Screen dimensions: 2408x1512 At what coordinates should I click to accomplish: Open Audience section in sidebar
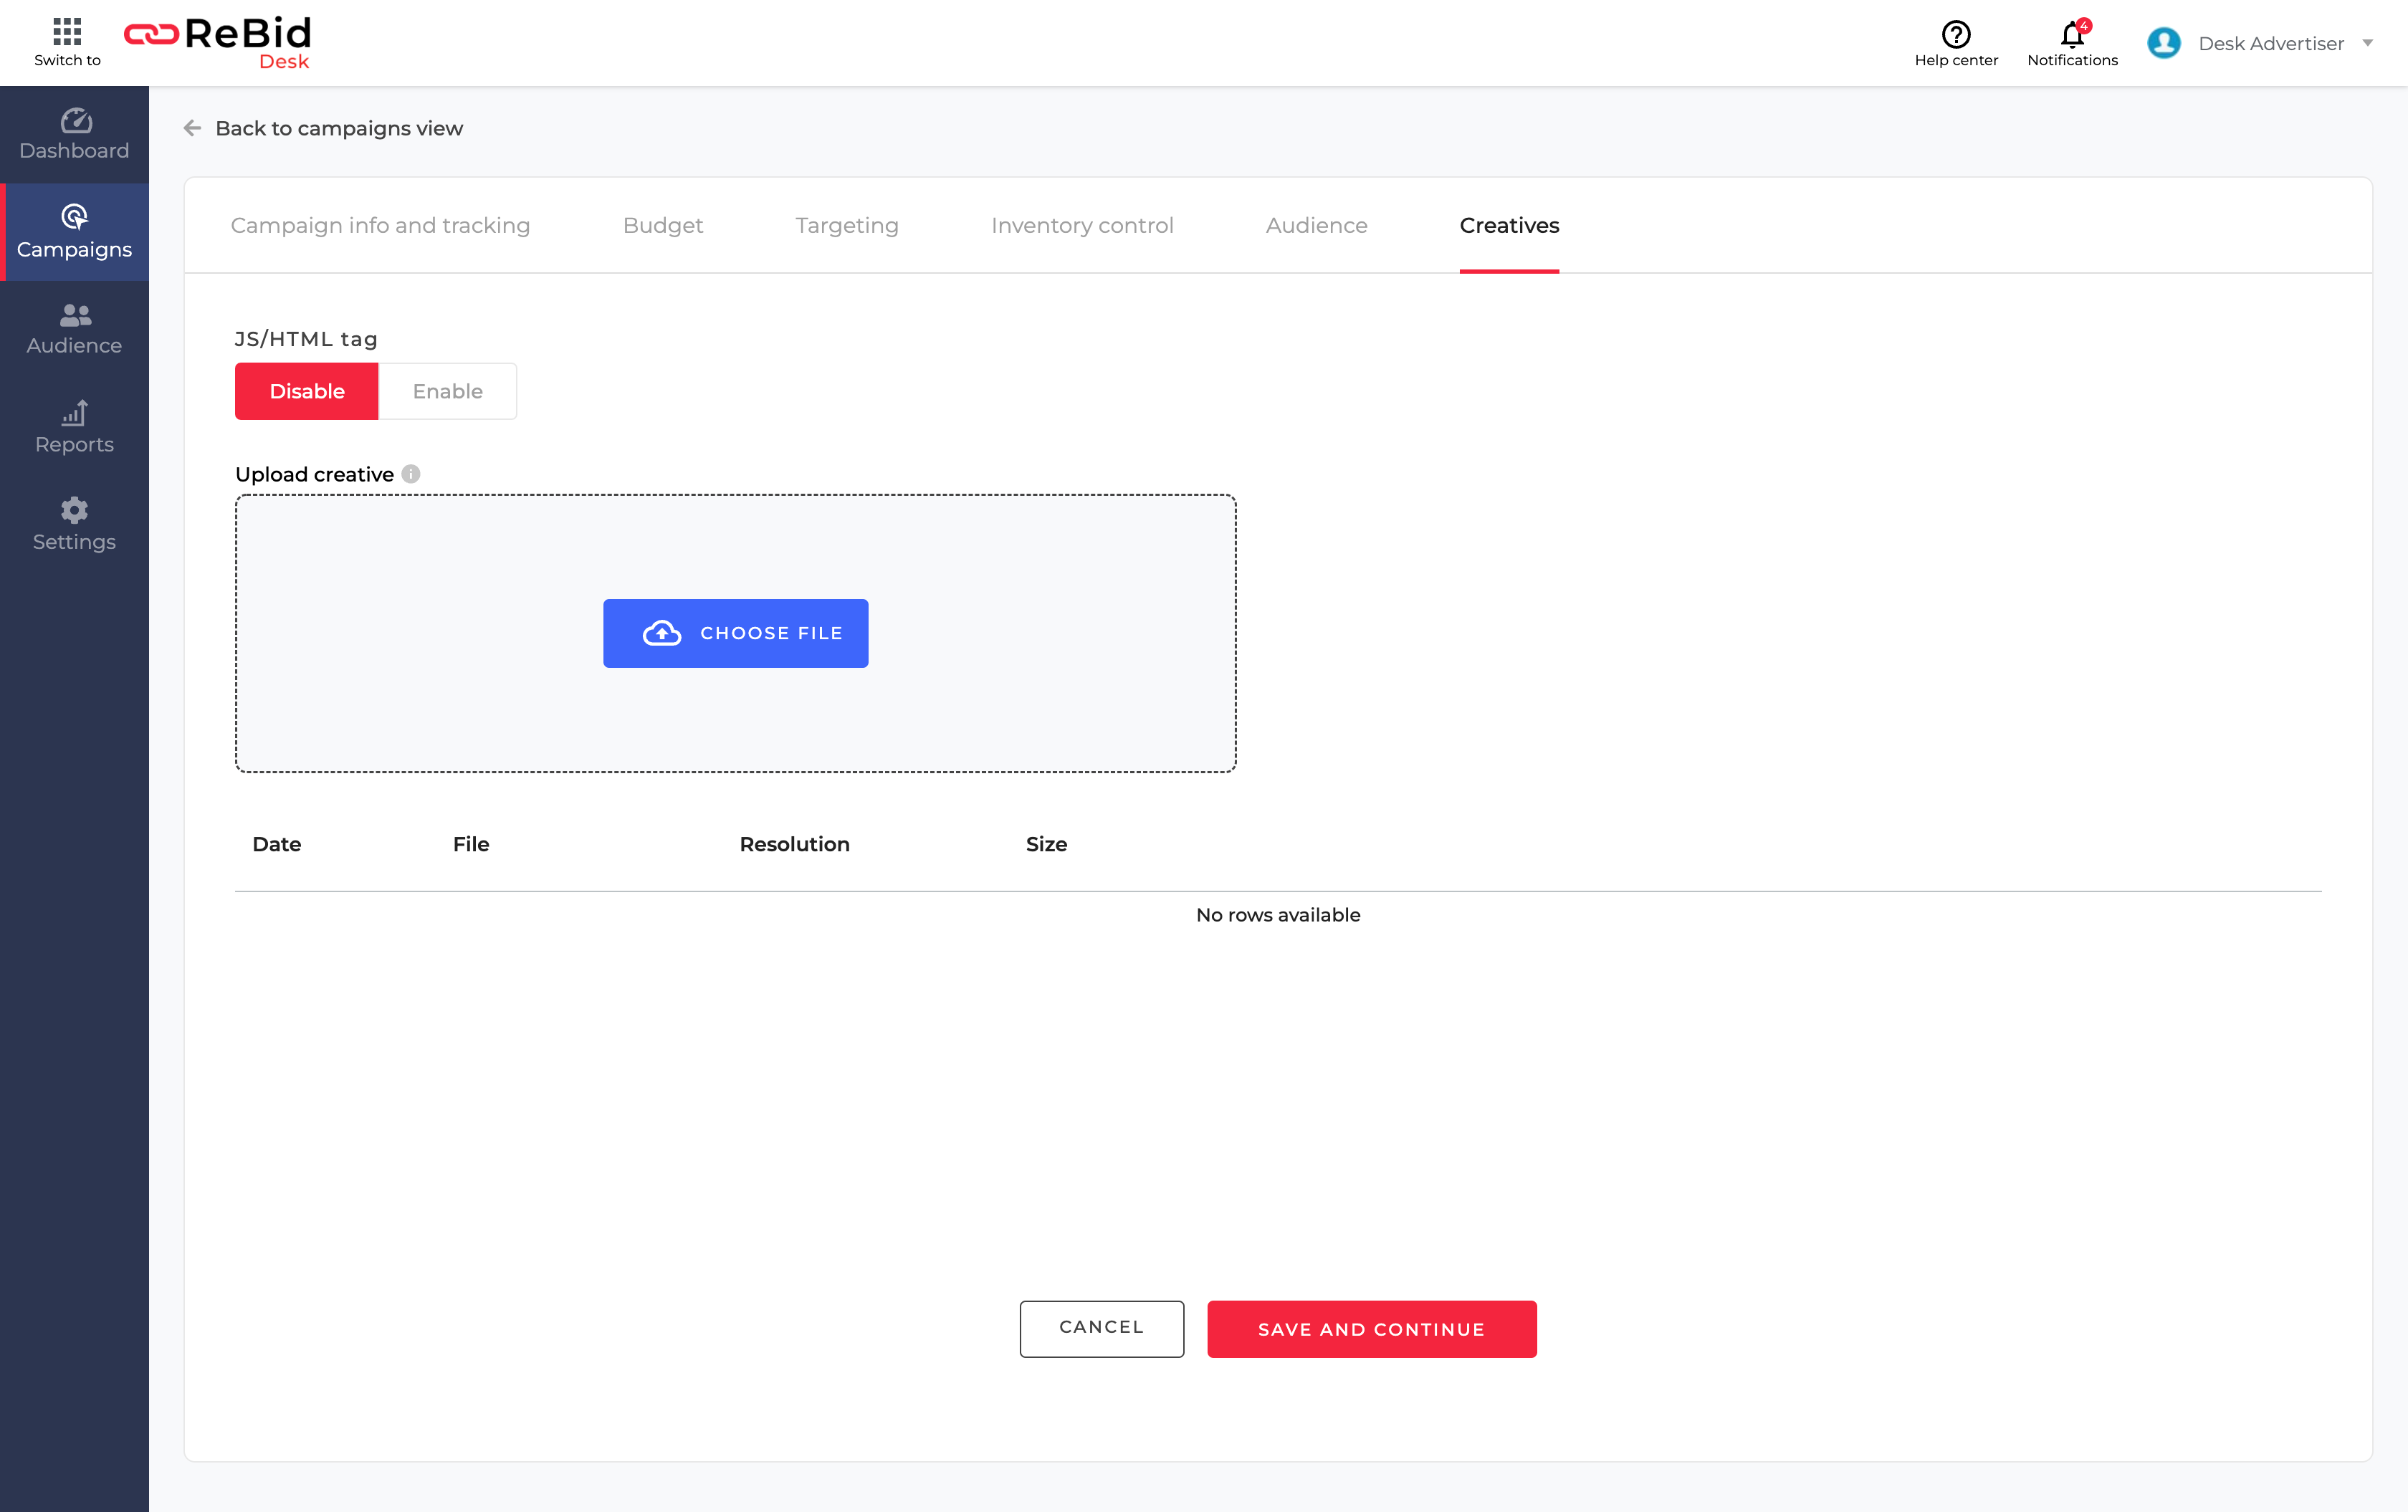pos(74,329)
